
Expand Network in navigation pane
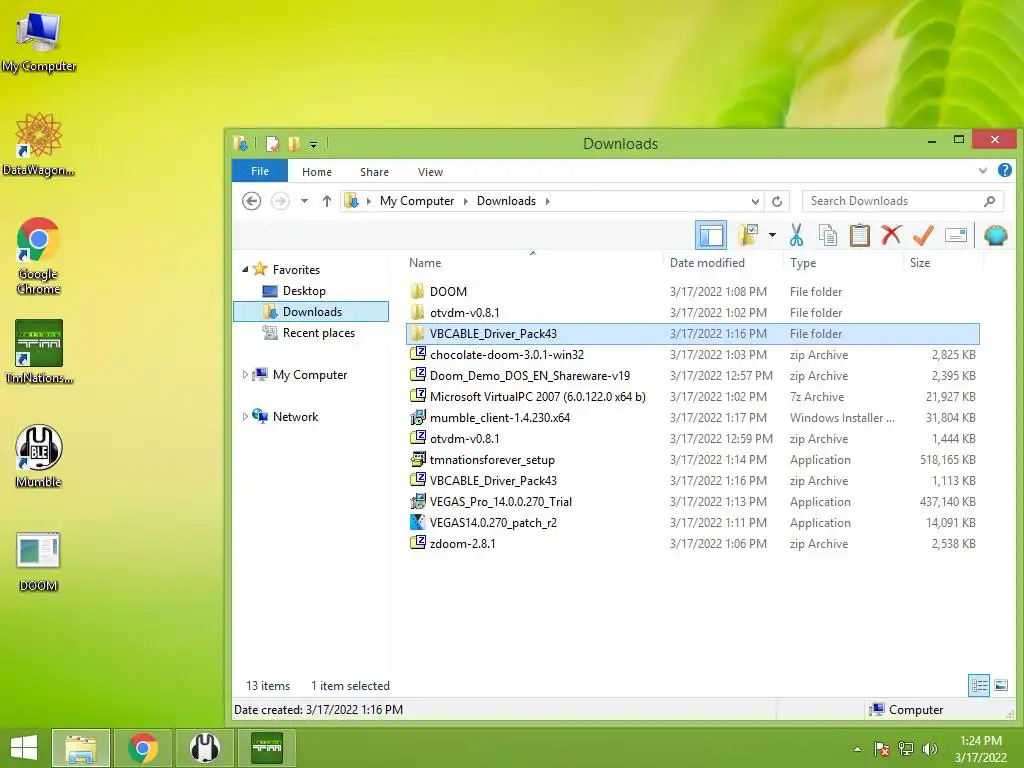(x=246, y=417)
